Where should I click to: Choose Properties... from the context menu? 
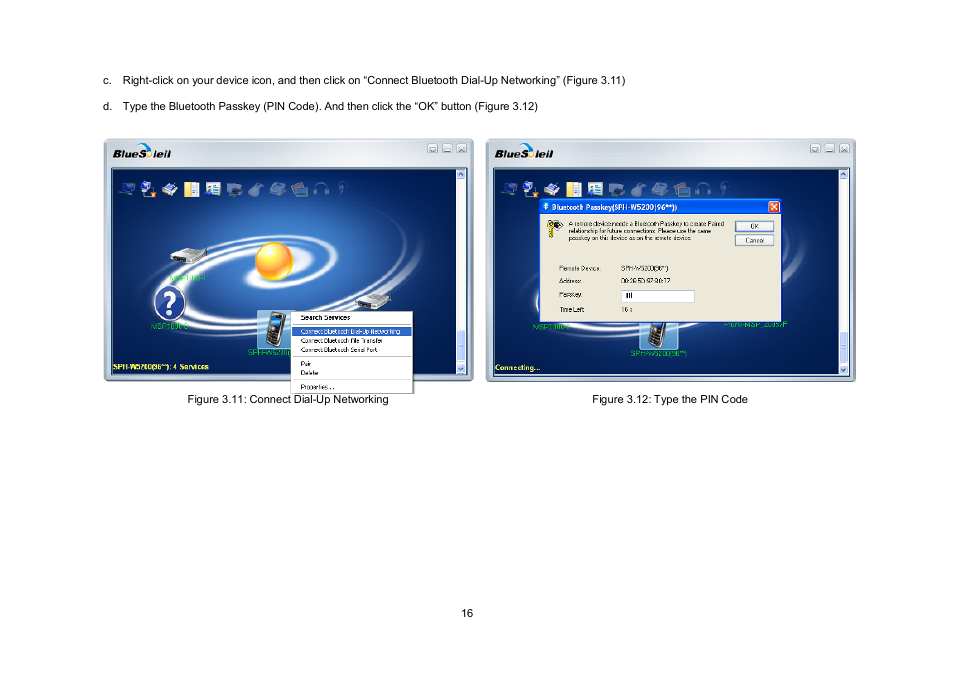pos(352,387)
